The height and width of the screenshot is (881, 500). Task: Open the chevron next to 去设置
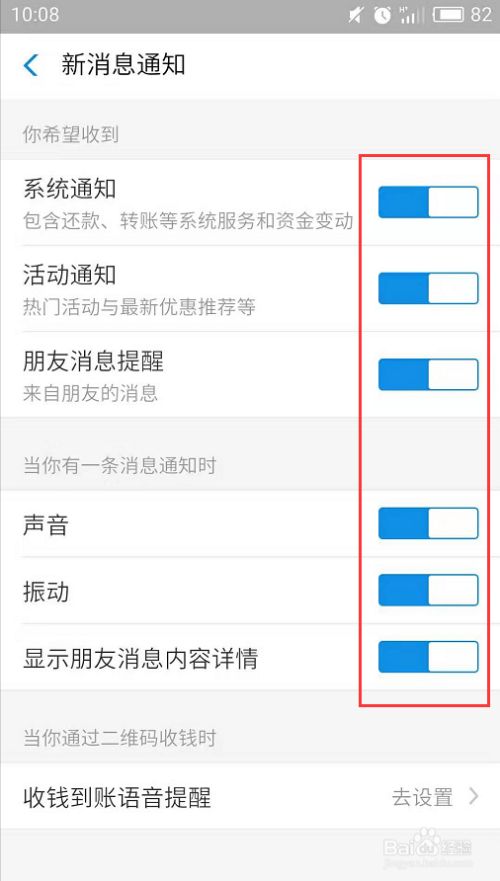(474, 796)
